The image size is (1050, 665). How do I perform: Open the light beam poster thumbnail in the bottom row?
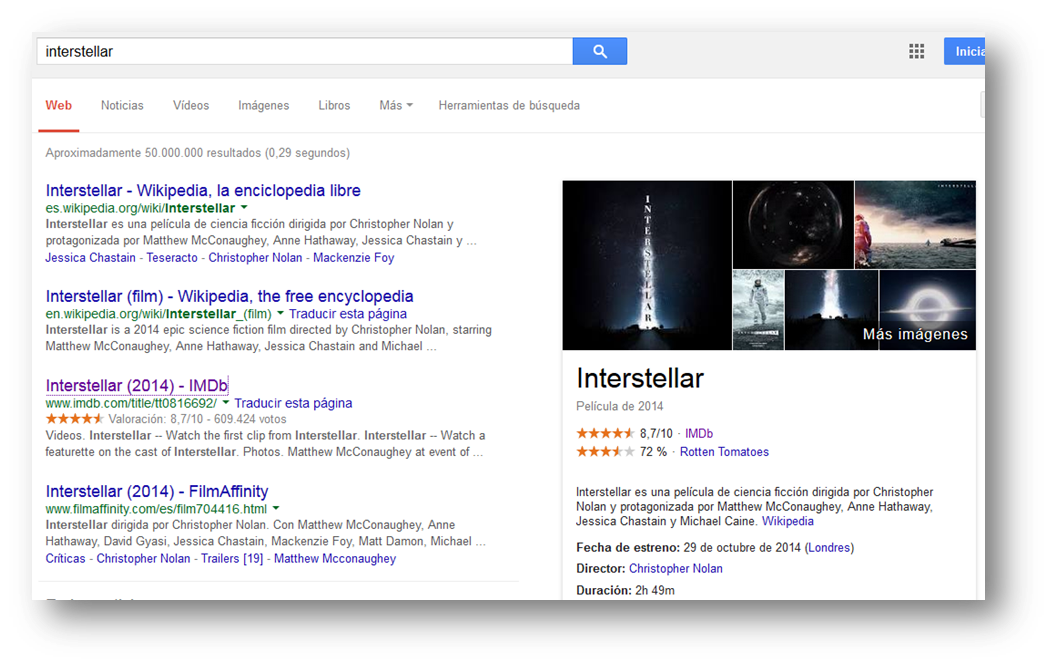coord(831,309)
